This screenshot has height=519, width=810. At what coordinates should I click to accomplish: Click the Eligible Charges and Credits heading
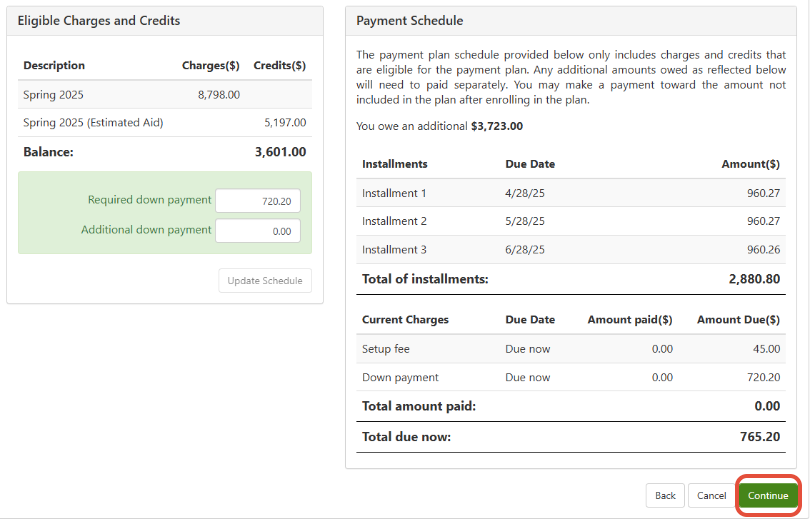pyautogui.click(x=99, y=21)
